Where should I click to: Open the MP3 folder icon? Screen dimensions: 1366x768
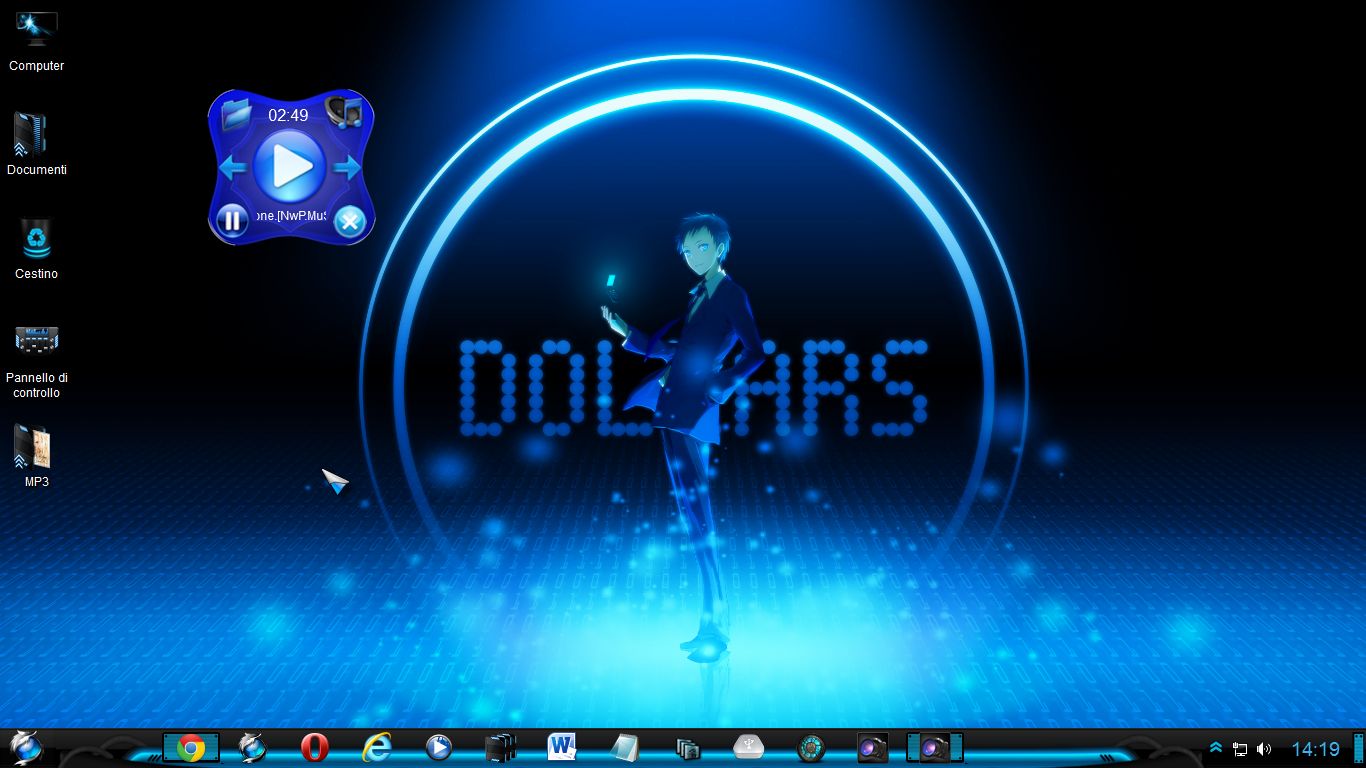click(x=36, y=455)
